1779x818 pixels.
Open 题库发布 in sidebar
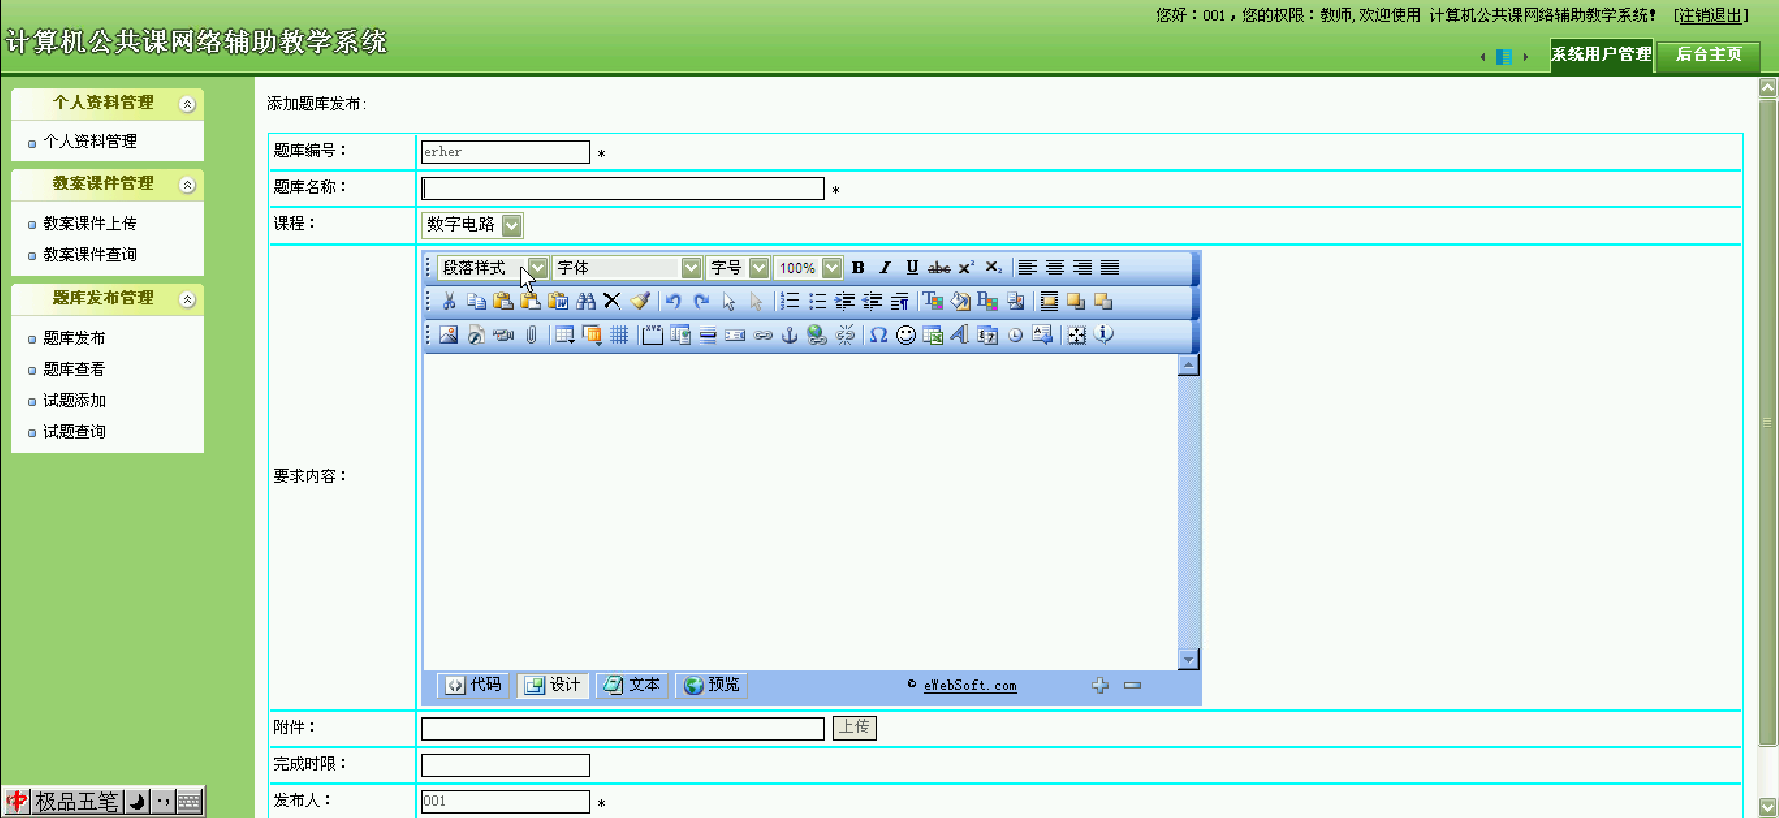point(74,339)
